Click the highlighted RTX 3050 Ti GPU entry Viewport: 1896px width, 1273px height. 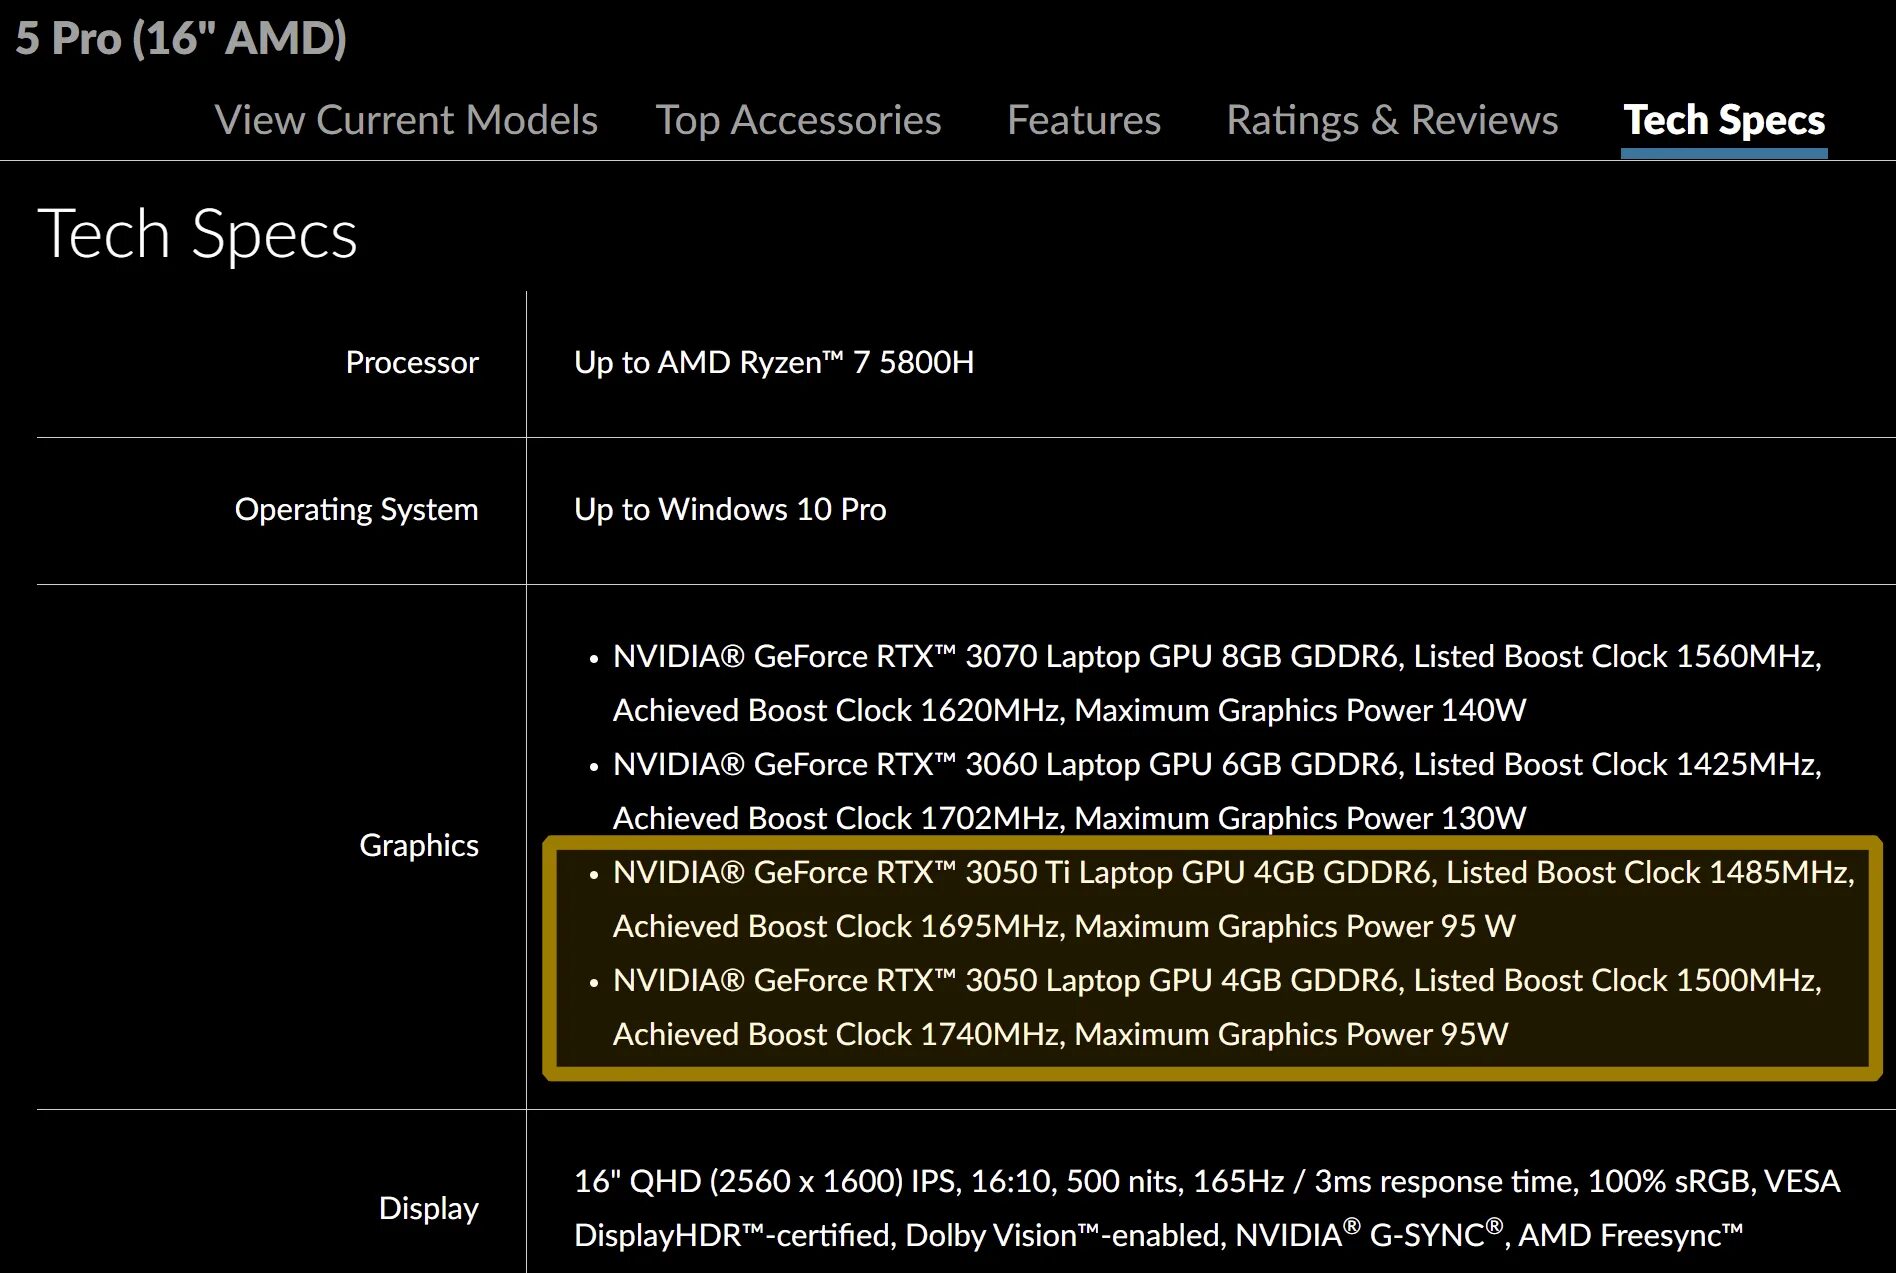point(1232,872)
